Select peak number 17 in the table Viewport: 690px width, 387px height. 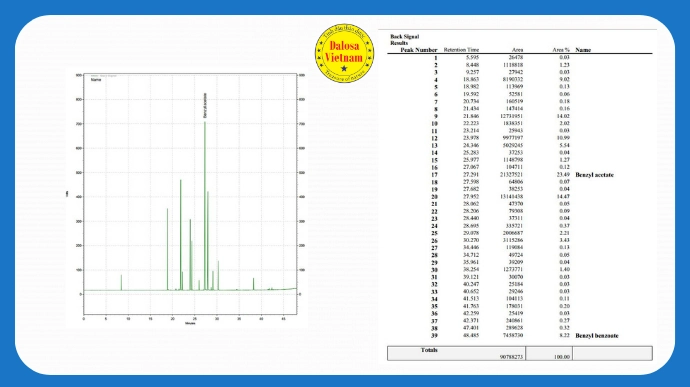[434, 175]
